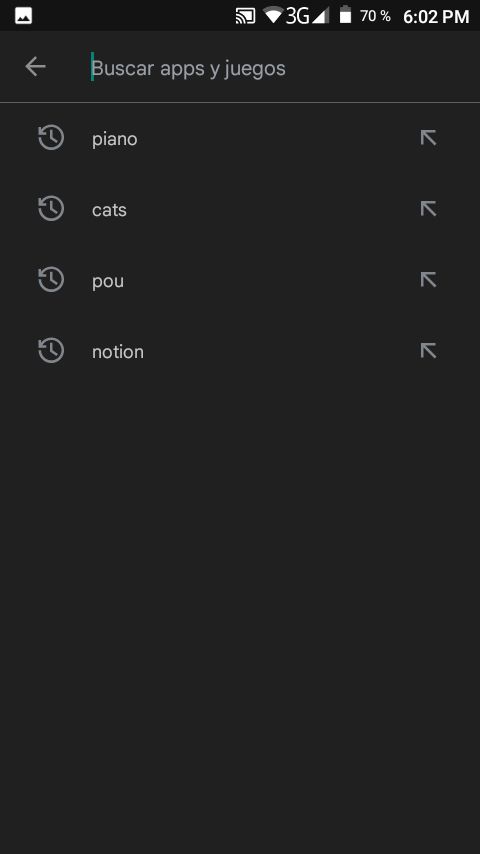Screen dimensions: 480x854
Task: Tap the cast icon in status bar
Action: [245, 16]
